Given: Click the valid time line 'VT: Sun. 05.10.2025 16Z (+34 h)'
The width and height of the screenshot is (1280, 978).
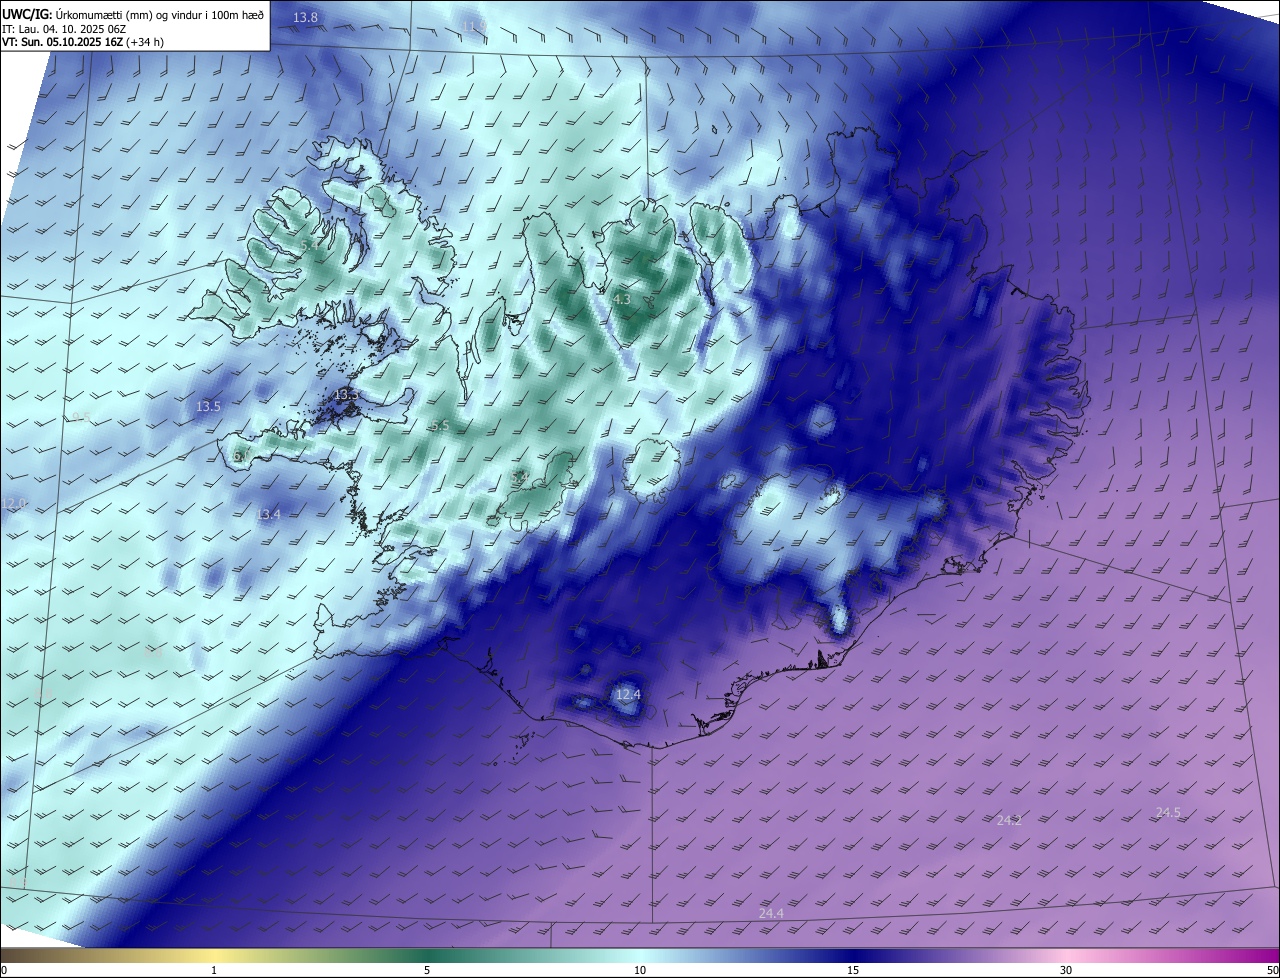Looking at the screenshot, I should [x=82, y=43].
